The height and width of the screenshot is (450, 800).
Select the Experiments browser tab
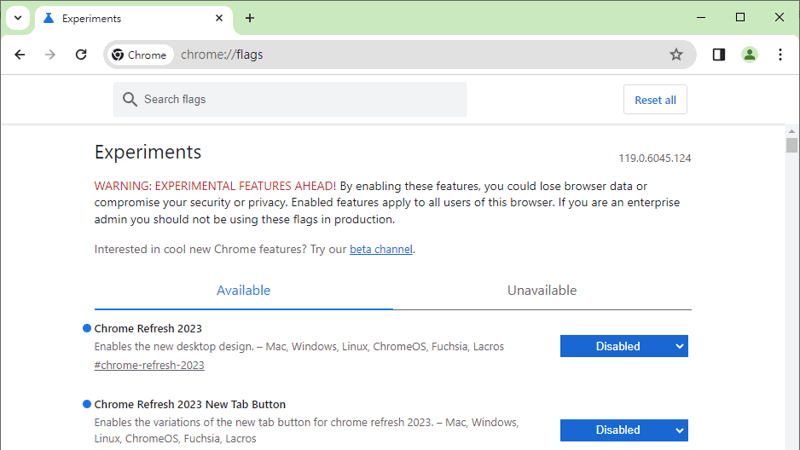[134, 18]
